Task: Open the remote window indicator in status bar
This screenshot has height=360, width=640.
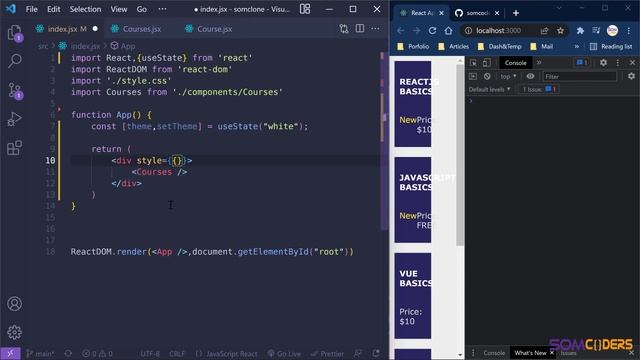Action: coord(10,353)
